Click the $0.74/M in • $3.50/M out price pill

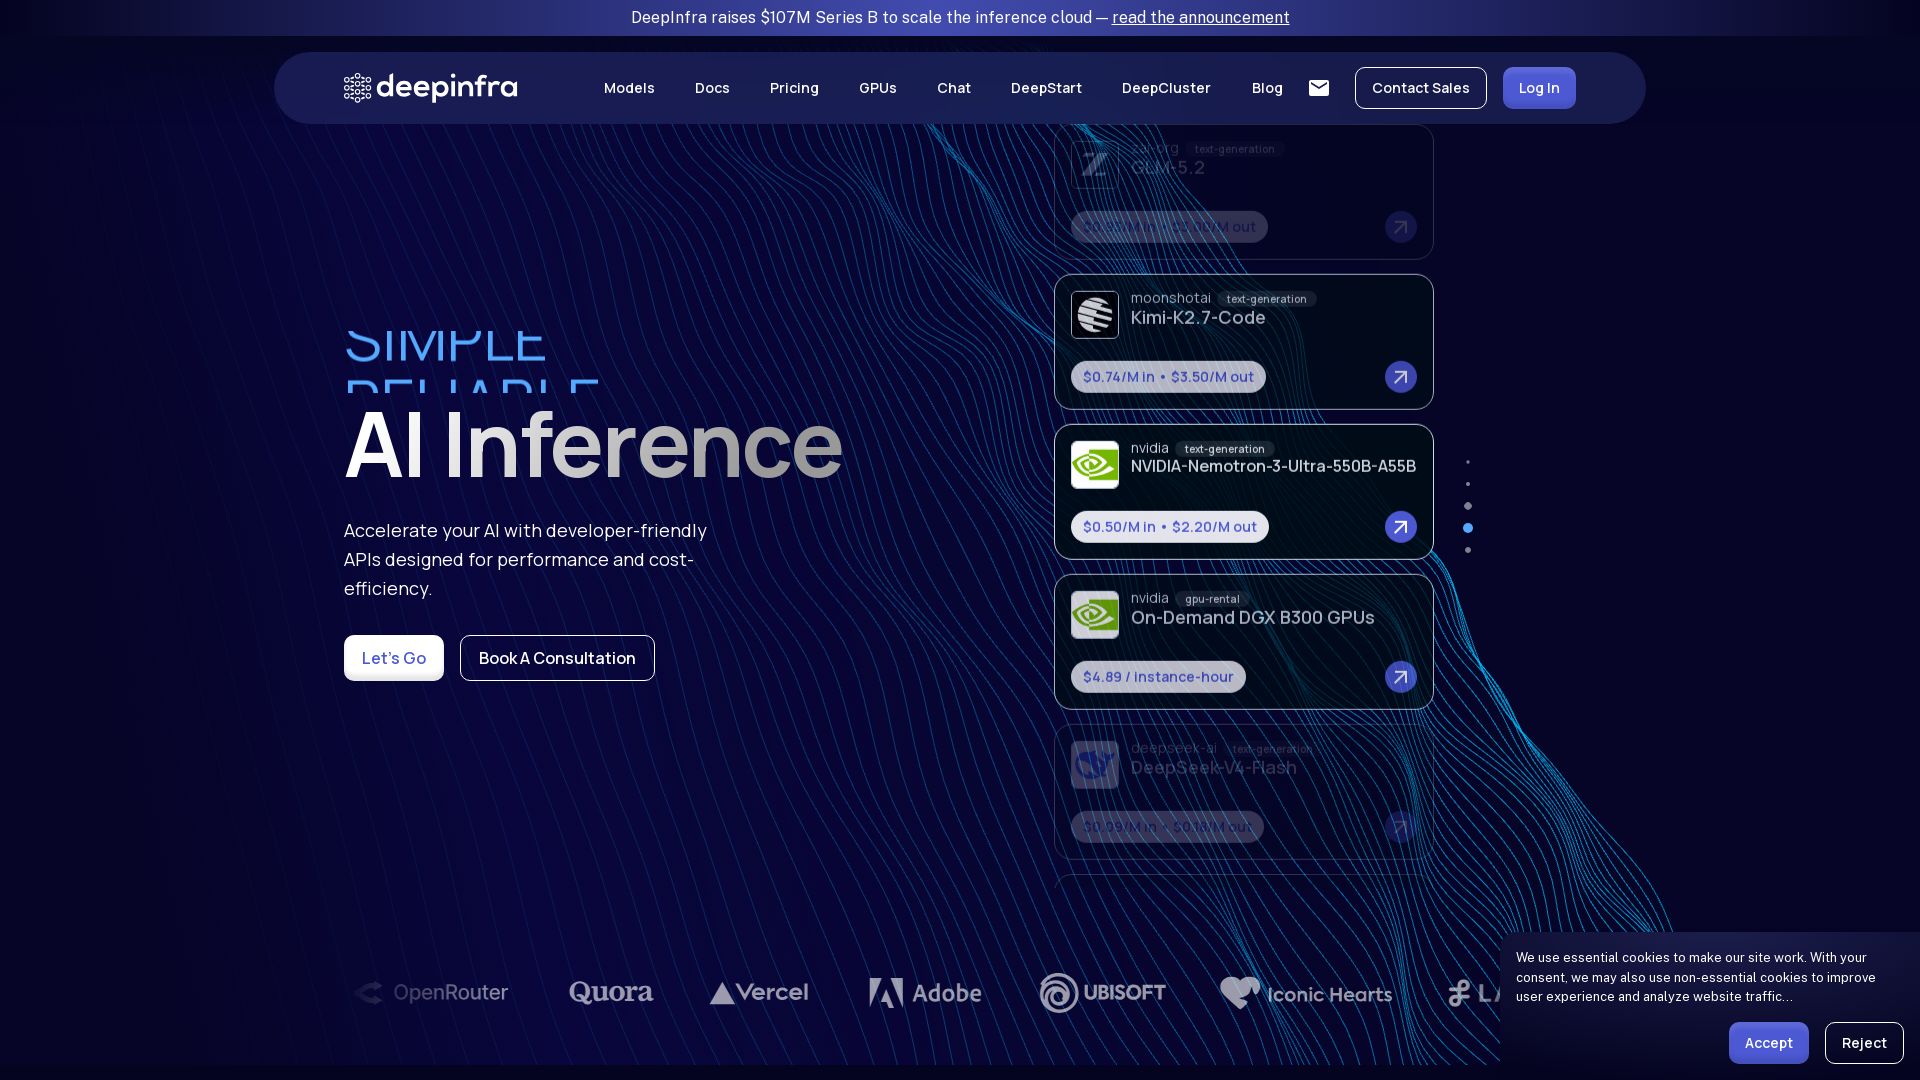pyautogui.click(x=1168, y=377)
